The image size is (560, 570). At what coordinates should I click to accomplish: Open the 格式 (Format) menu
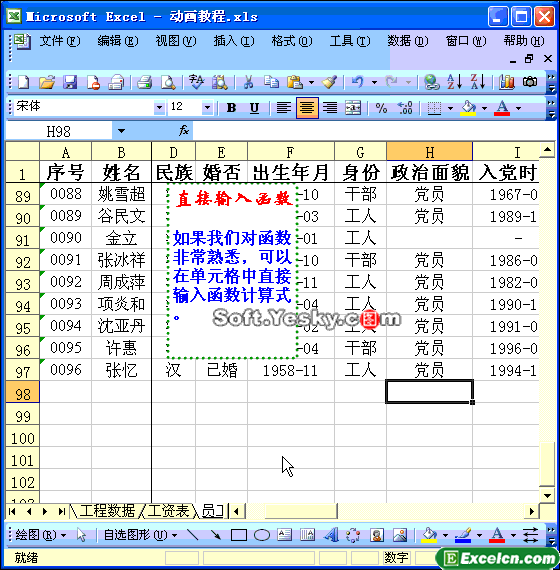point(292,41)
